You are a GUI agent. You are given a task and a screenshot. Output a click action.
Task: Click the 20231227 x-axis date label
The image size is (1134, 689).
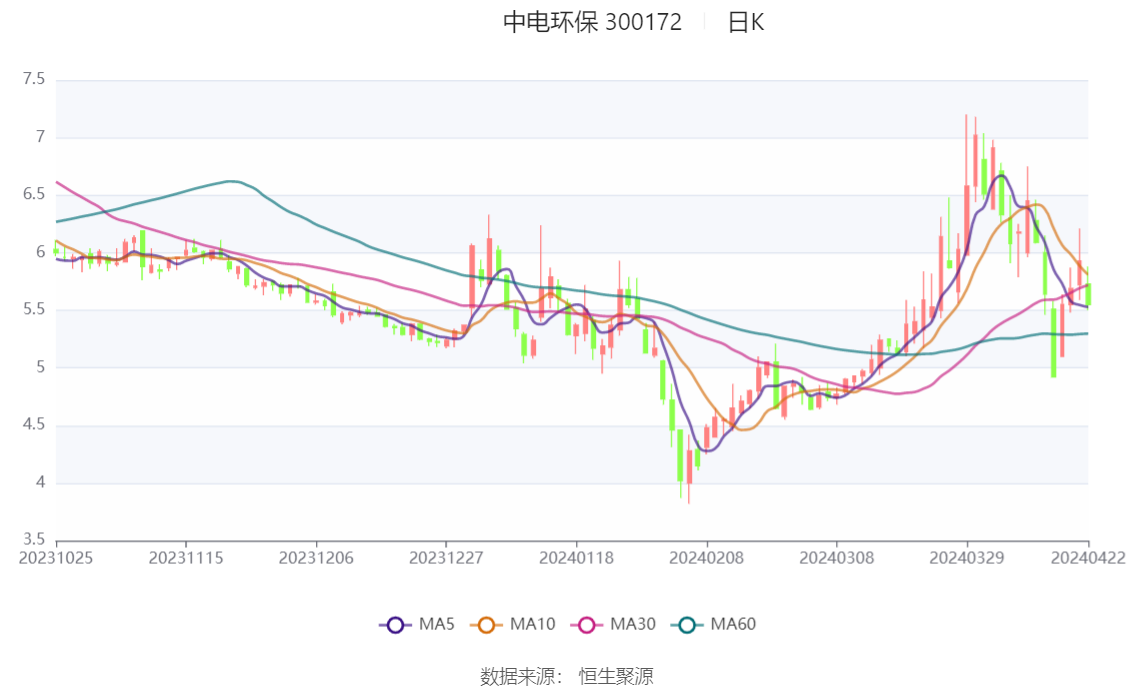pyautogui.click(x=446, y=558)
